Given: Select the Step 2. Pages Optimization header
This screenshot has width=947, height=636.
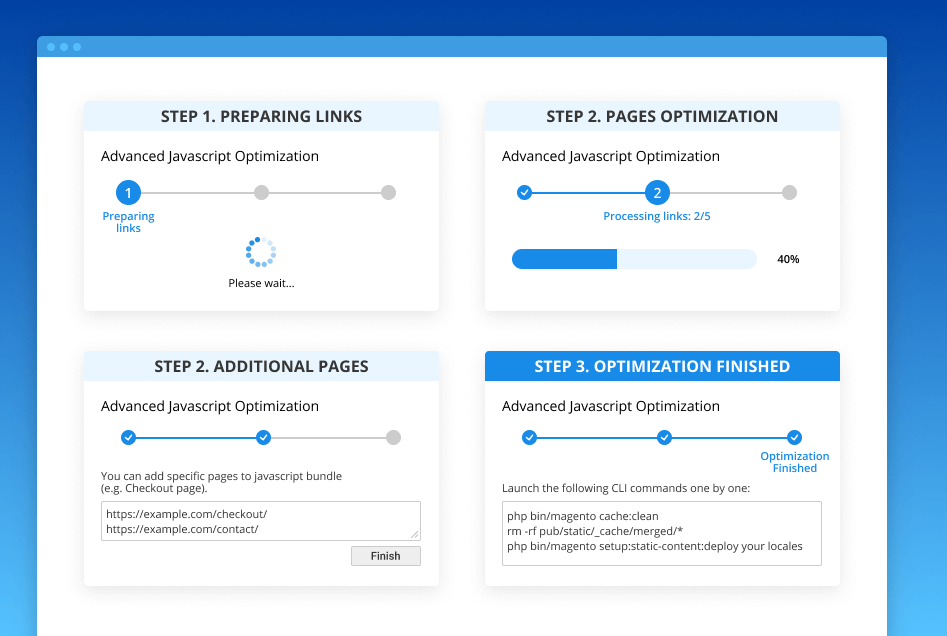Looking at the screenshot, I should tap(662, 116).
